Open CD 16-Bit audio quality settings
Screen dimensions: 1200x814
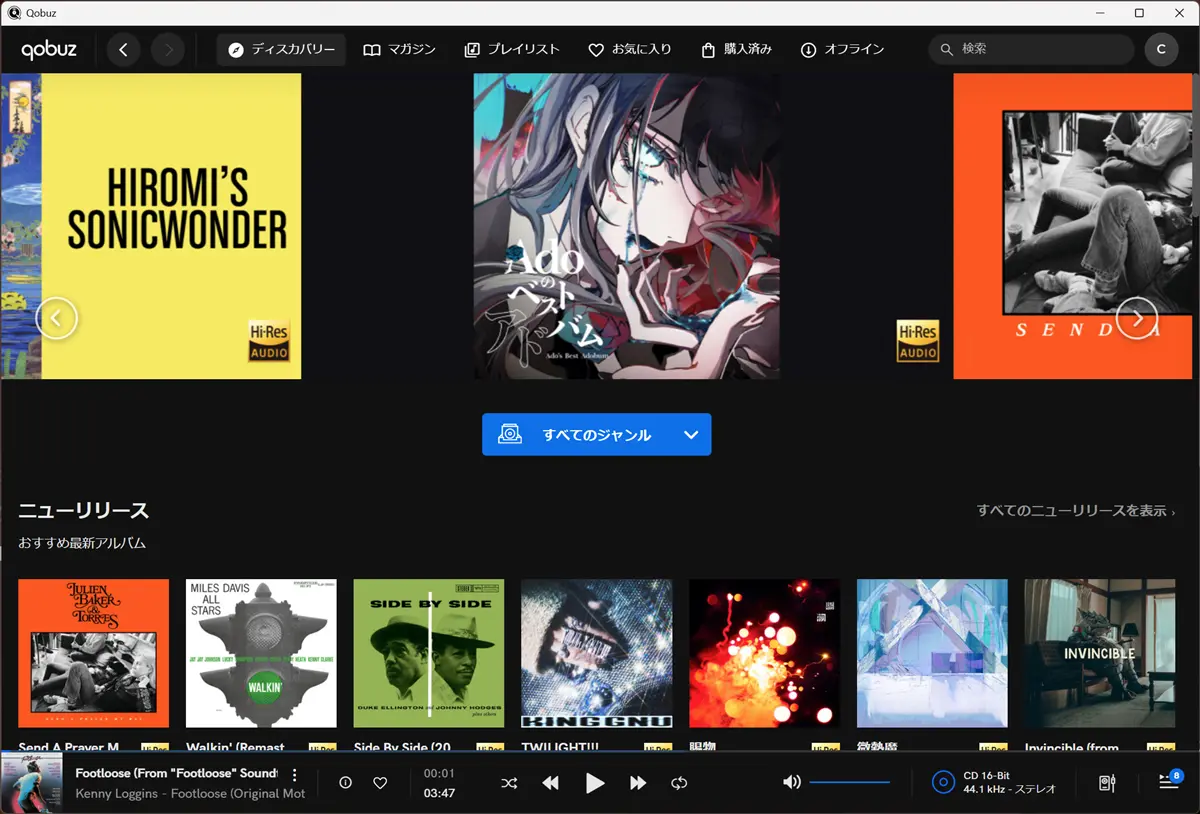[x=994, y=782]
